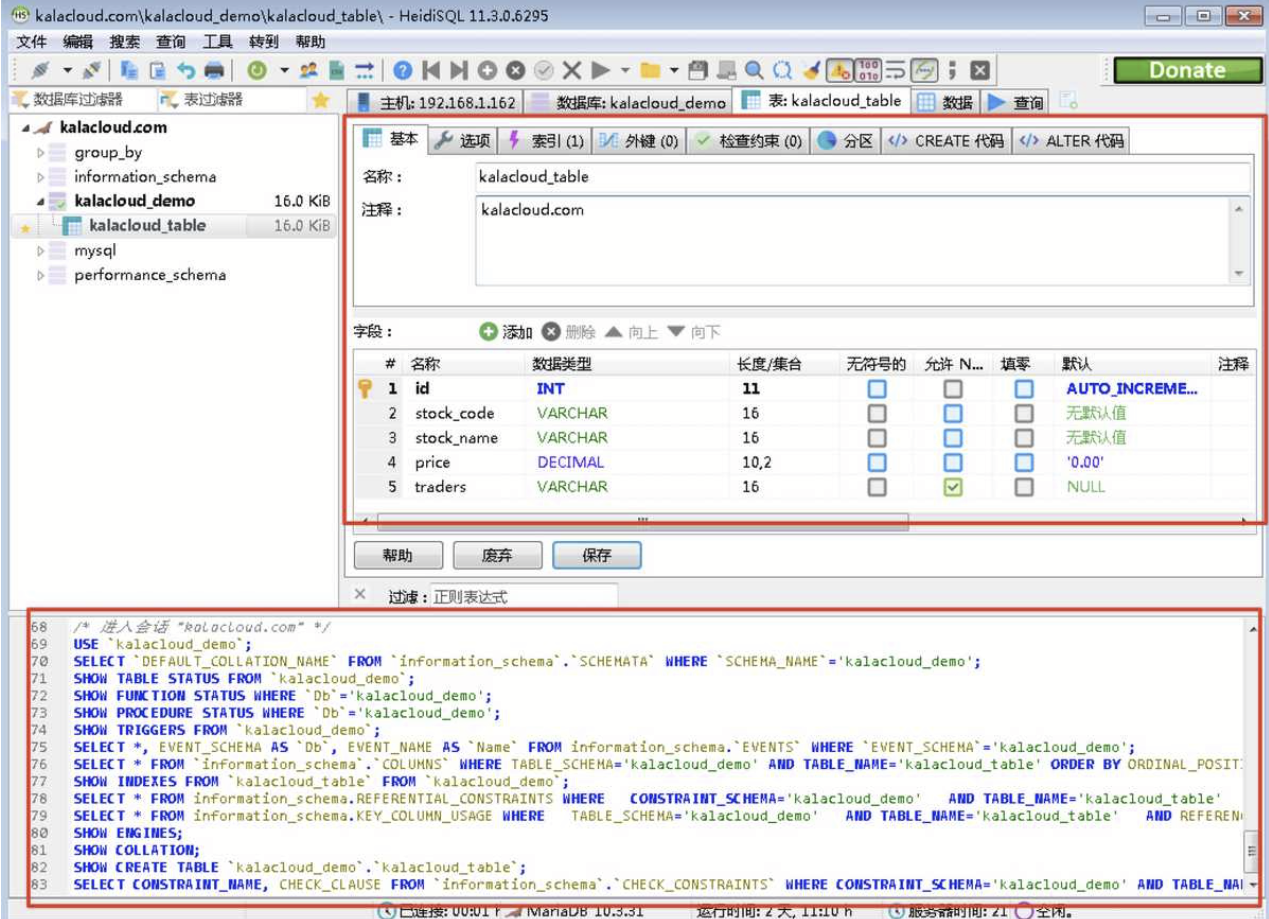Collapse the kalacloud.com session node

click(24, 128)
